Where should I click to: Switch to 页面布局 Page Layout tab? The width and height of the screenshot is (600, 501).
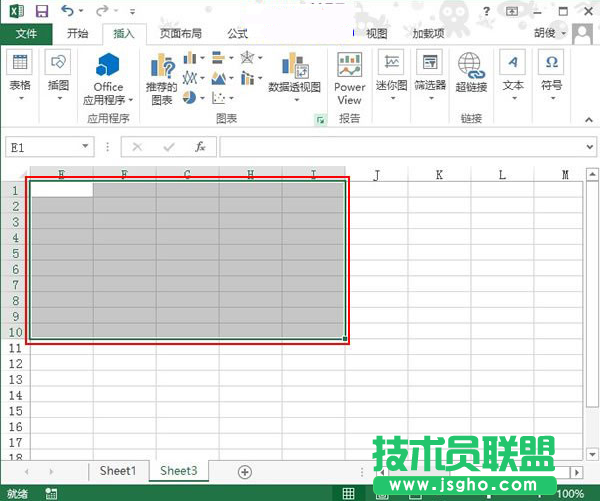181,34
